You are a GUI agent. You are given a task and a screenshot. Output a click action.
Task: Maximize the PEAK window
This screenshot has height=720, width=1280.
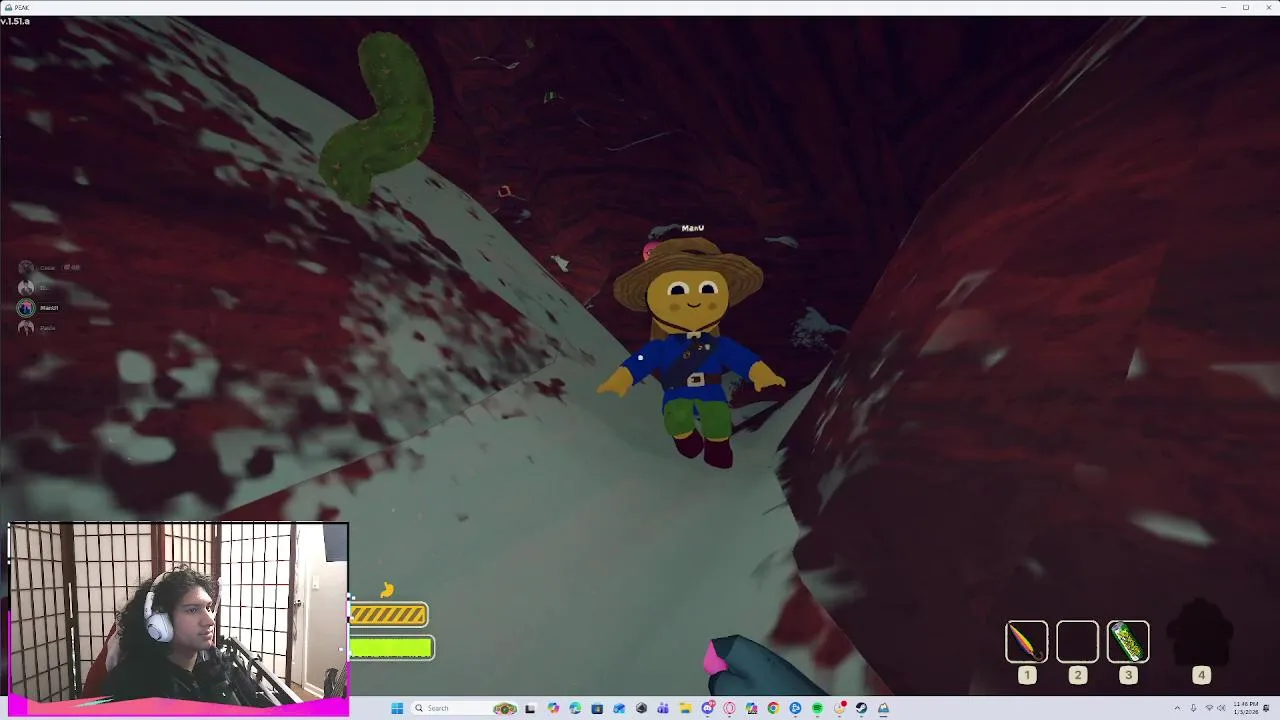click(x=1245, y=7)
